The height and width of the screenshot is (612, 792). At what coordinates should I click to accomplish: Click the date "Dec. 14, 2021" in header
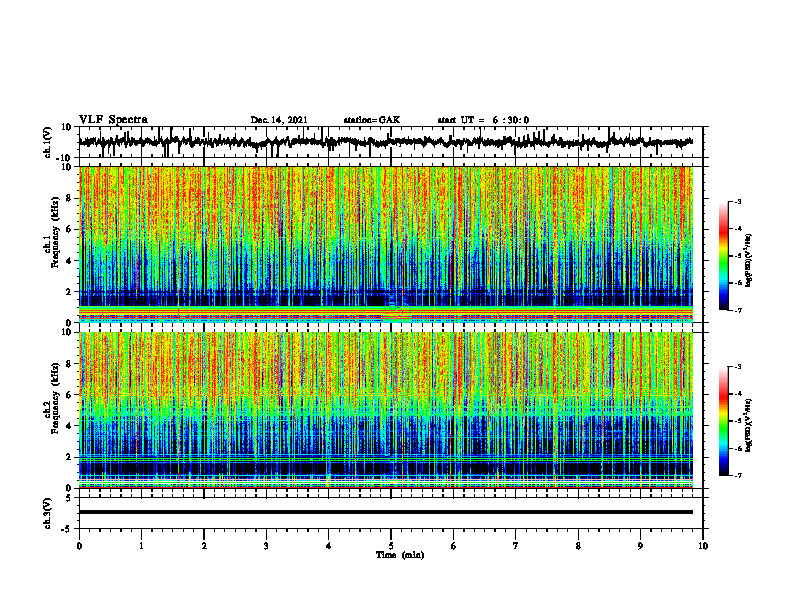(x=279, y=120)
